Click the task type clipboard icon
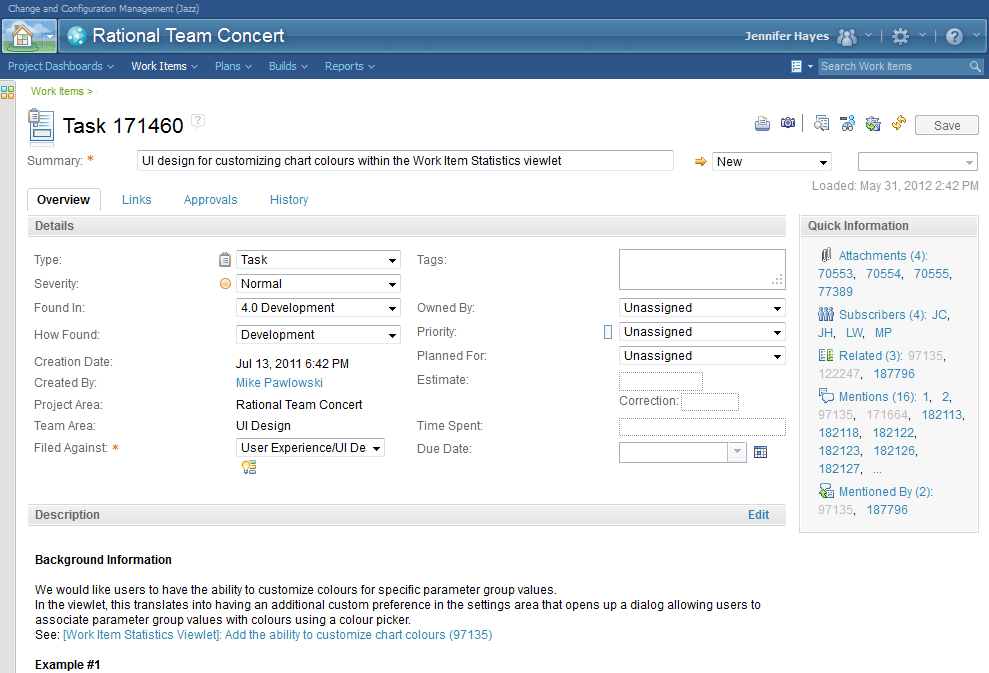This screenshot has height=673, width=989. coord(225,260)
